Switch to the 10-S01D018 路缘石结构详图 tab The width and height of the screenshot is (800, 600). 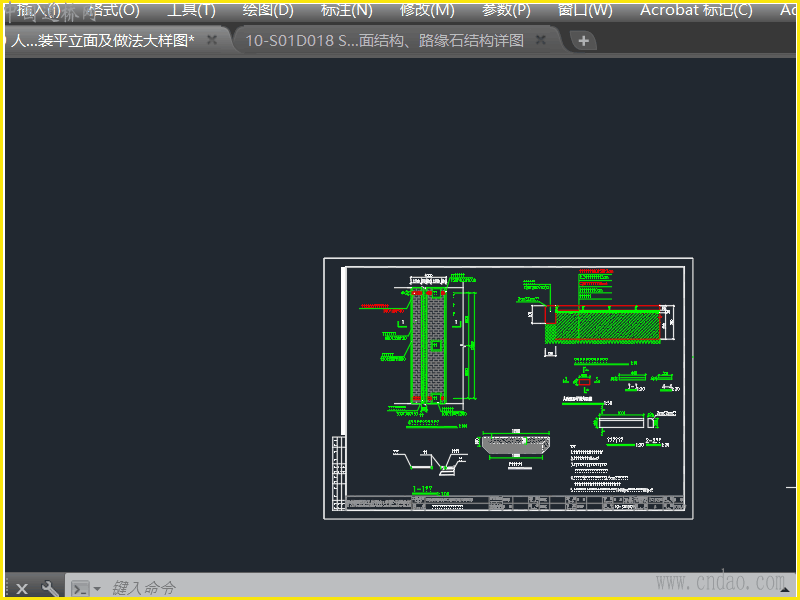(385, 41)
